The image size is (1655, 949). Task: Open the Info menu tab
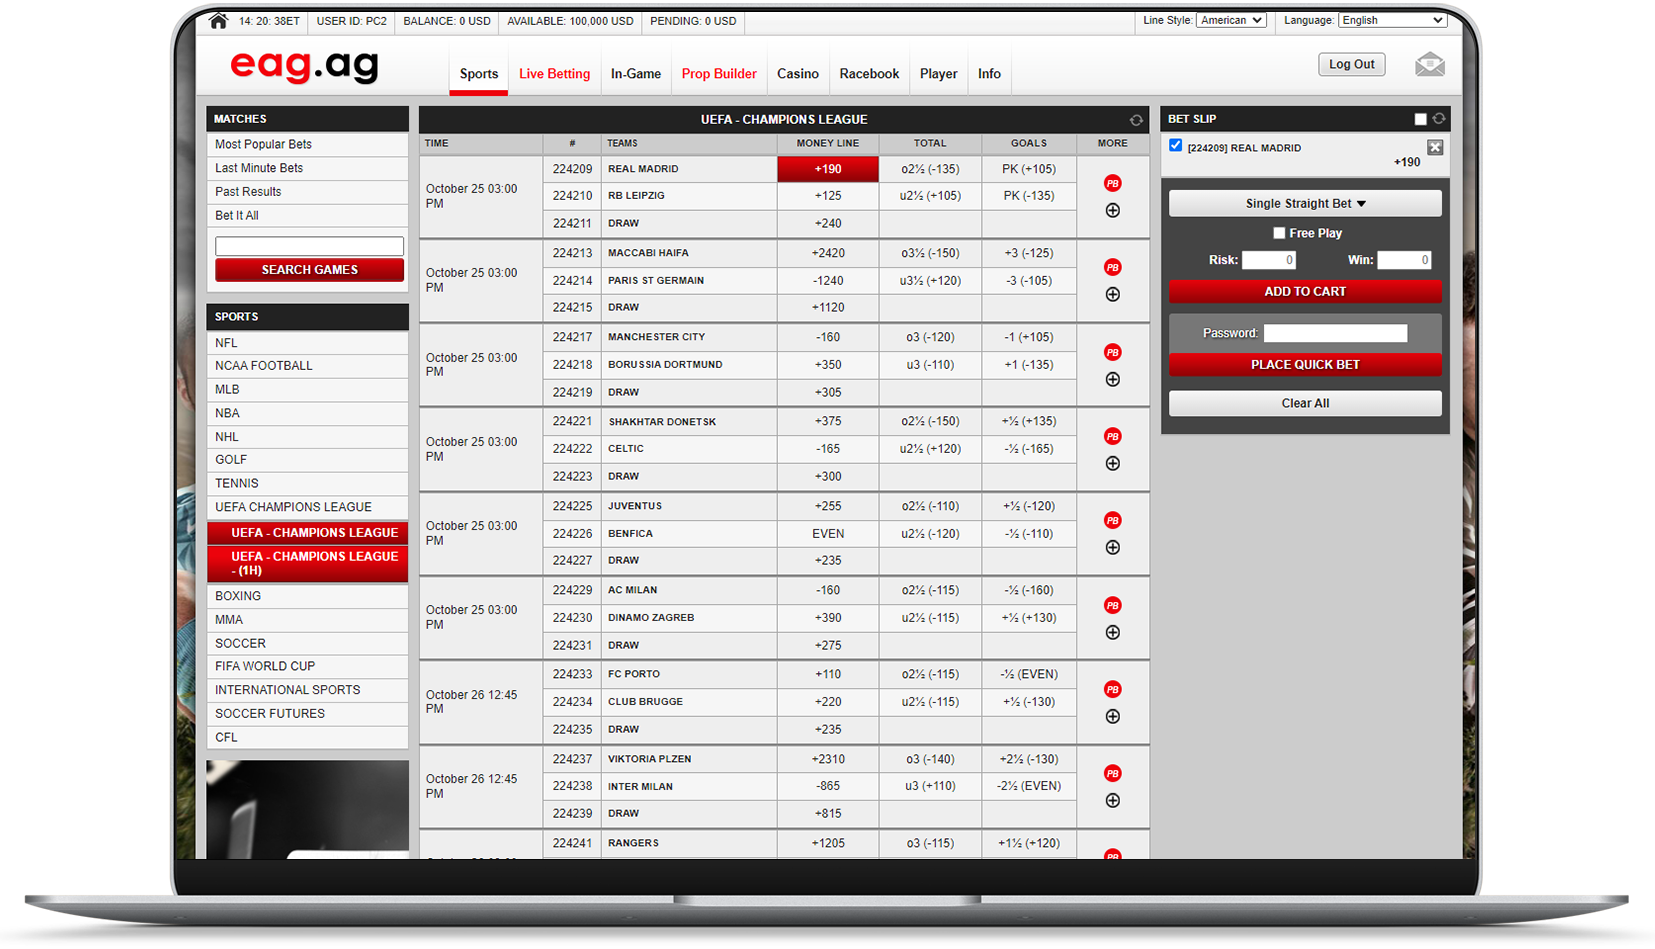pos(989,74)
